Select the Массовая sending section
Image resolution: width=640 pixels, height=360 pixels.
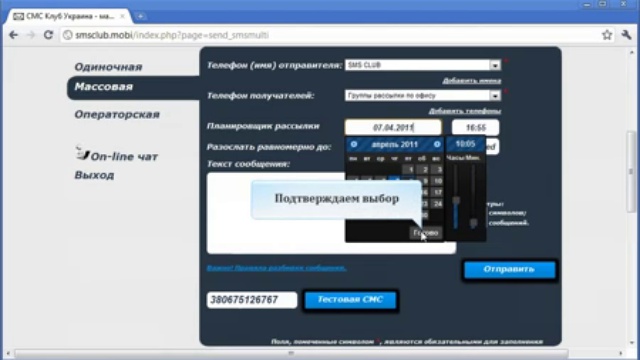click(x=104, y=87)
